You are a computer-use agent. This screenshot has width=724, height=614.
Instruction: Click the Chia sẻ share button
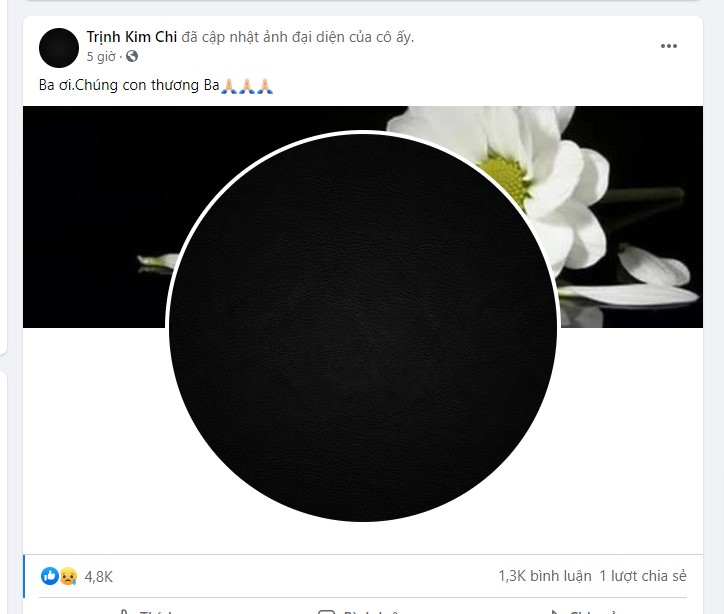click(x=579, y=610)
